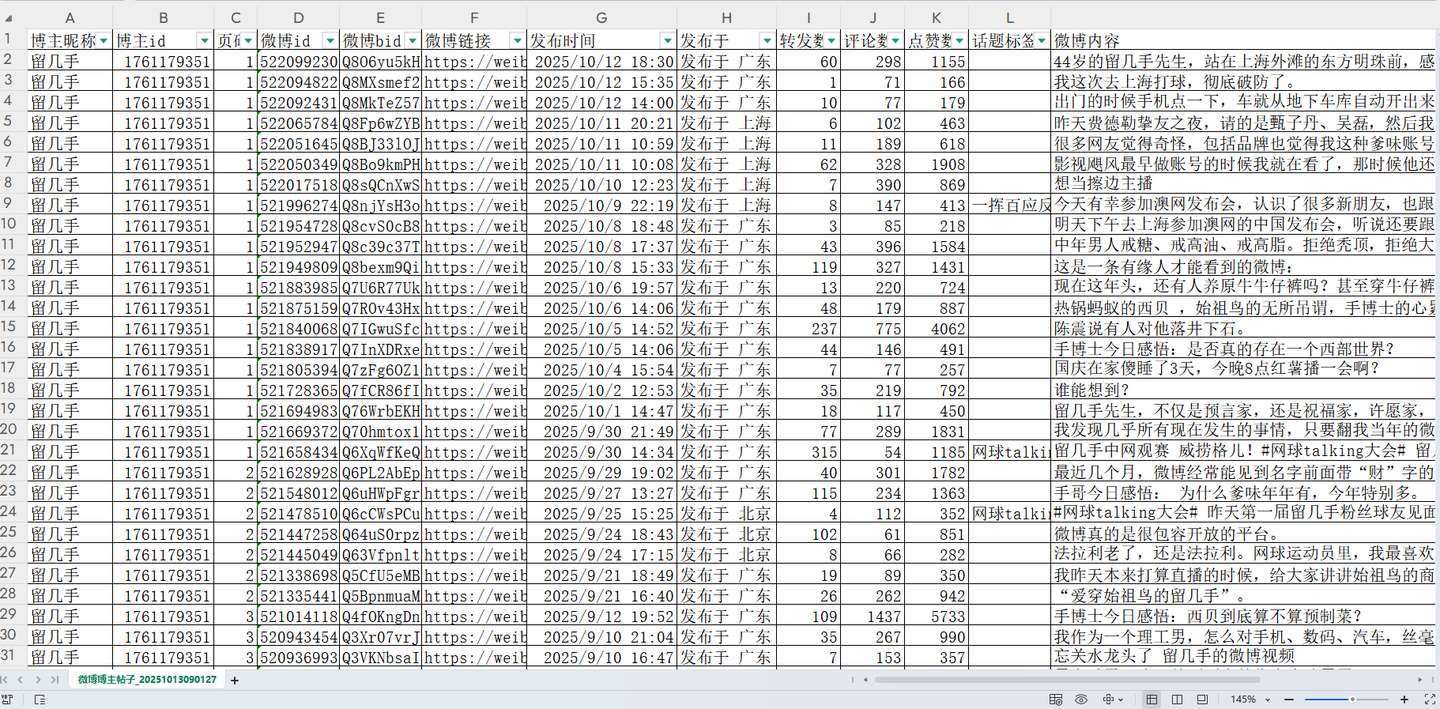1440x709 pixels.
Task: Click the table tools icon in the status bar
Action: click(1054, 698)
